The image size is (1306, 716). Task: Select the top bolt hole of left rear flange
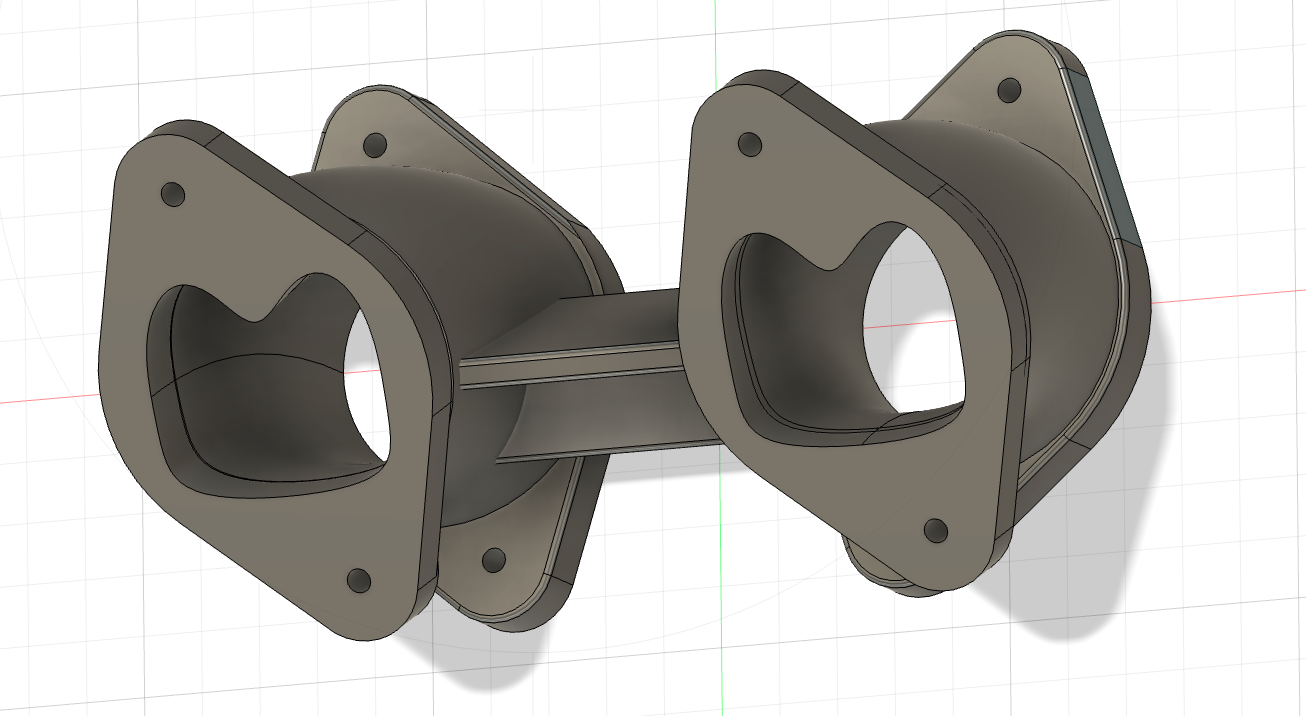375,146
